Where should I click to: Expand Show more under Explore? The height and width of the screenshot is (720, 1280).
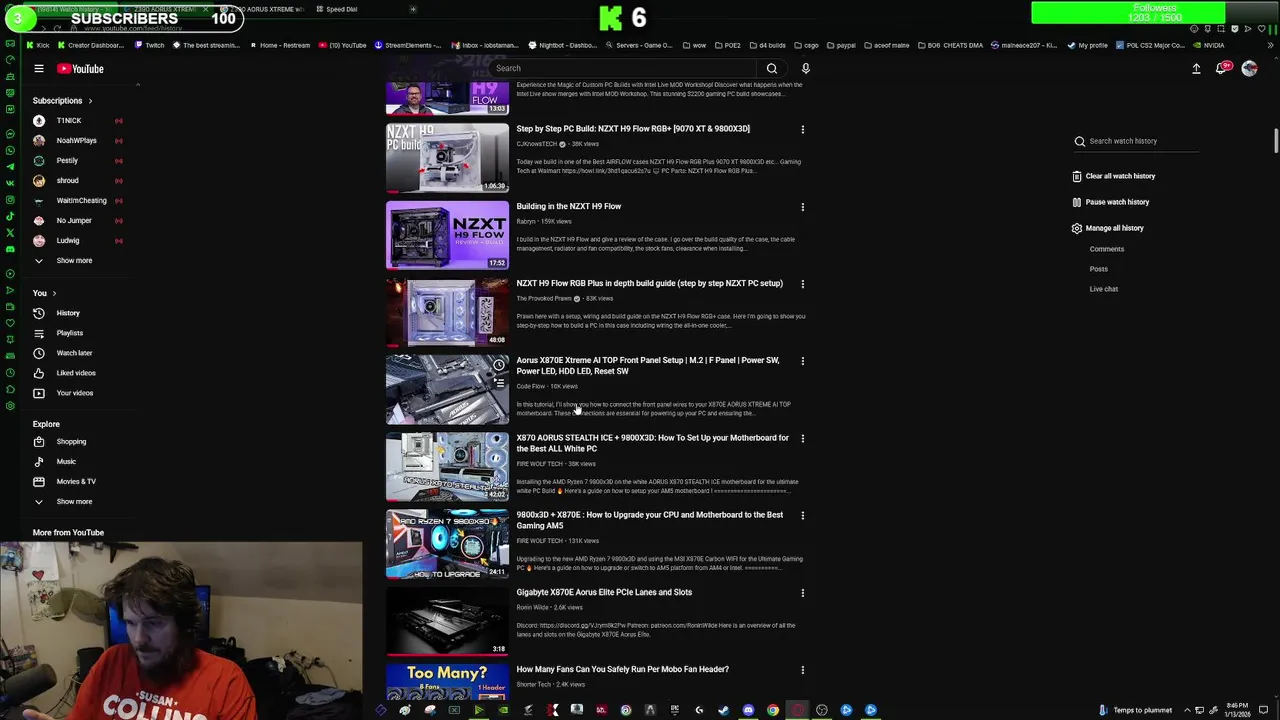pos(74,502)
